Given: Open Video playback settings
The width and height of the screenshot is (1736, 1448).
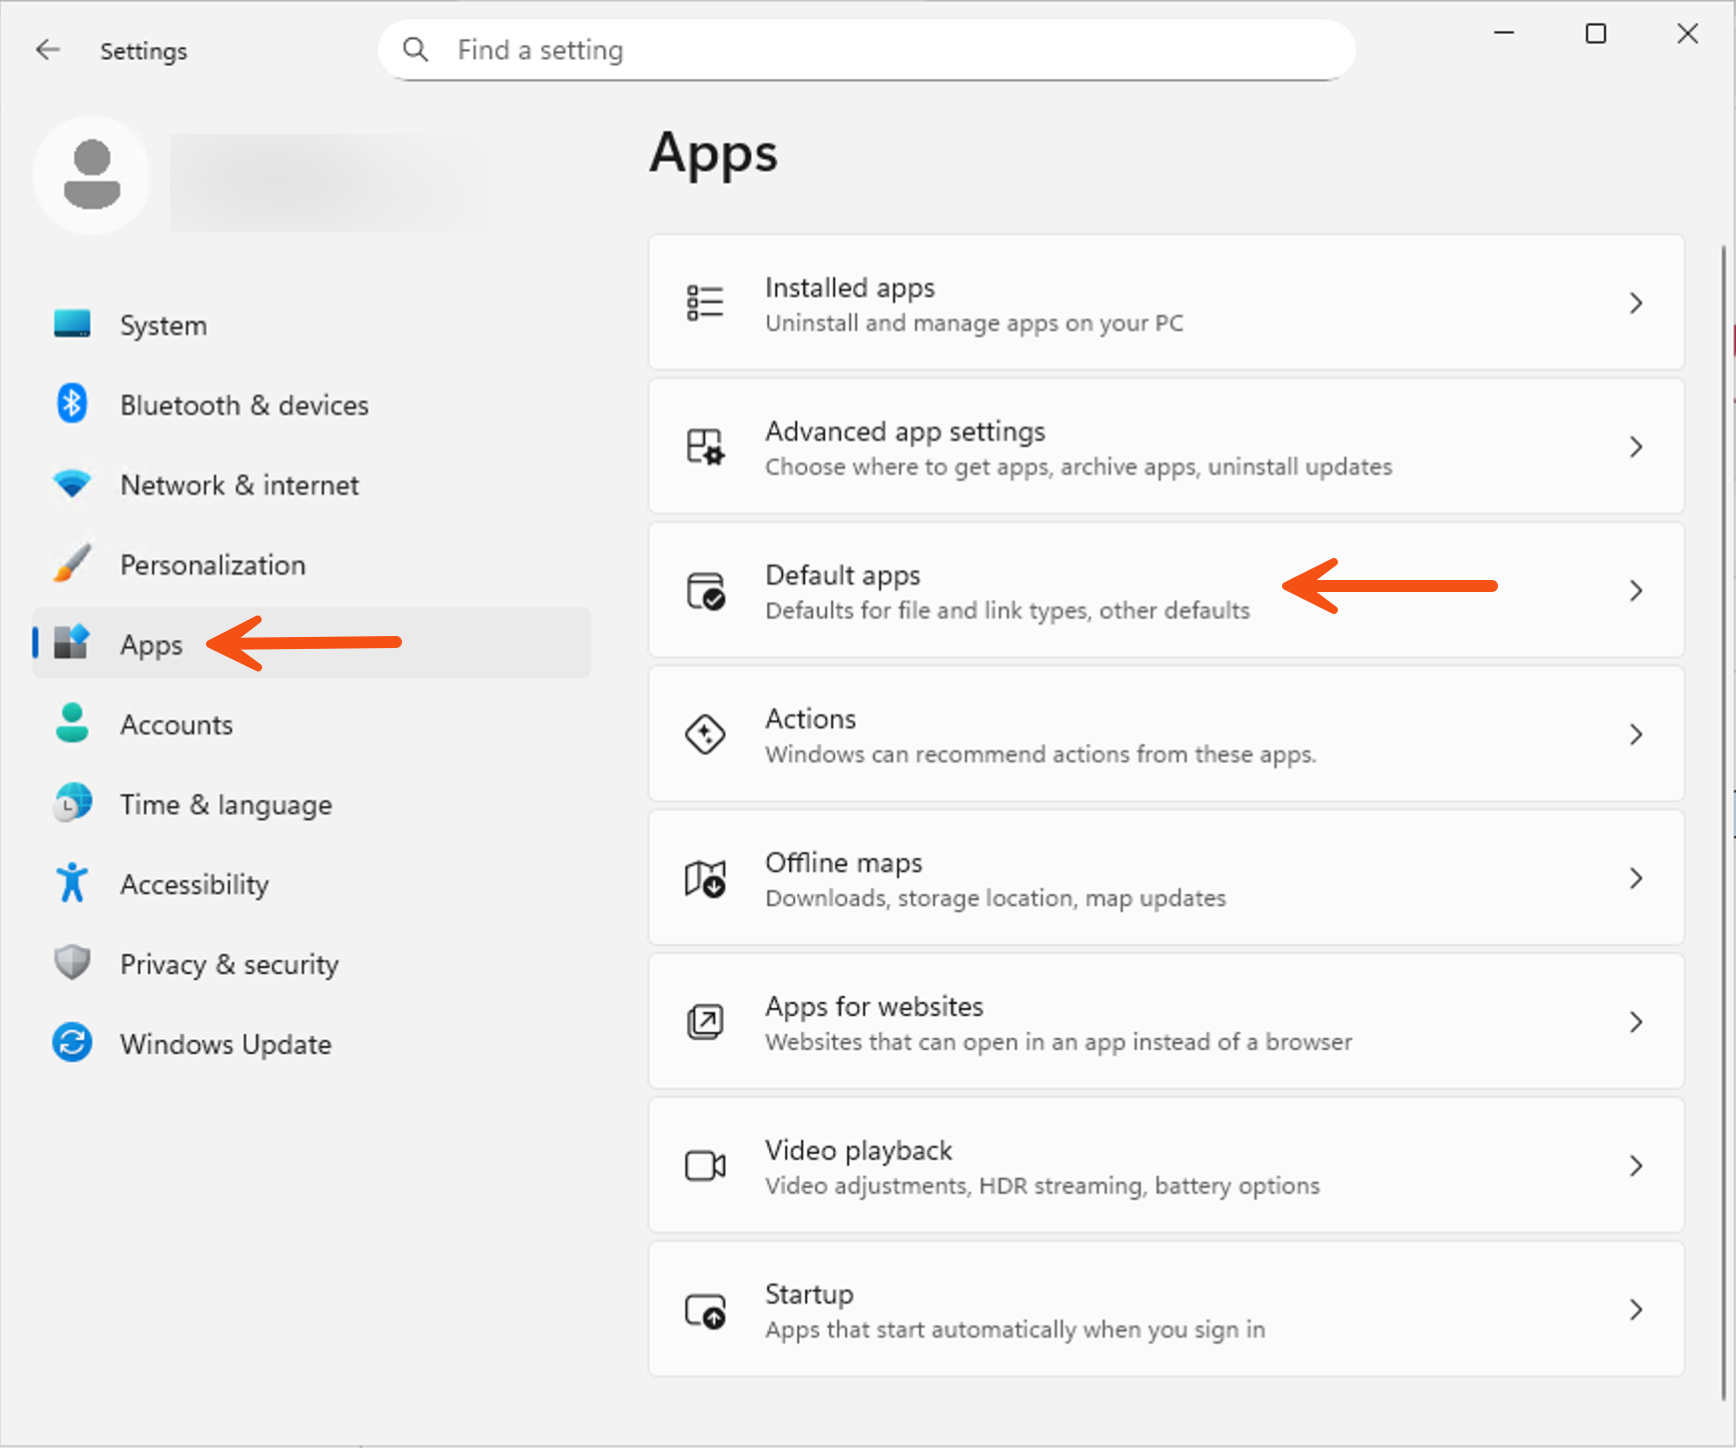Looking at the screenshot, I should pos(1166,1166).
